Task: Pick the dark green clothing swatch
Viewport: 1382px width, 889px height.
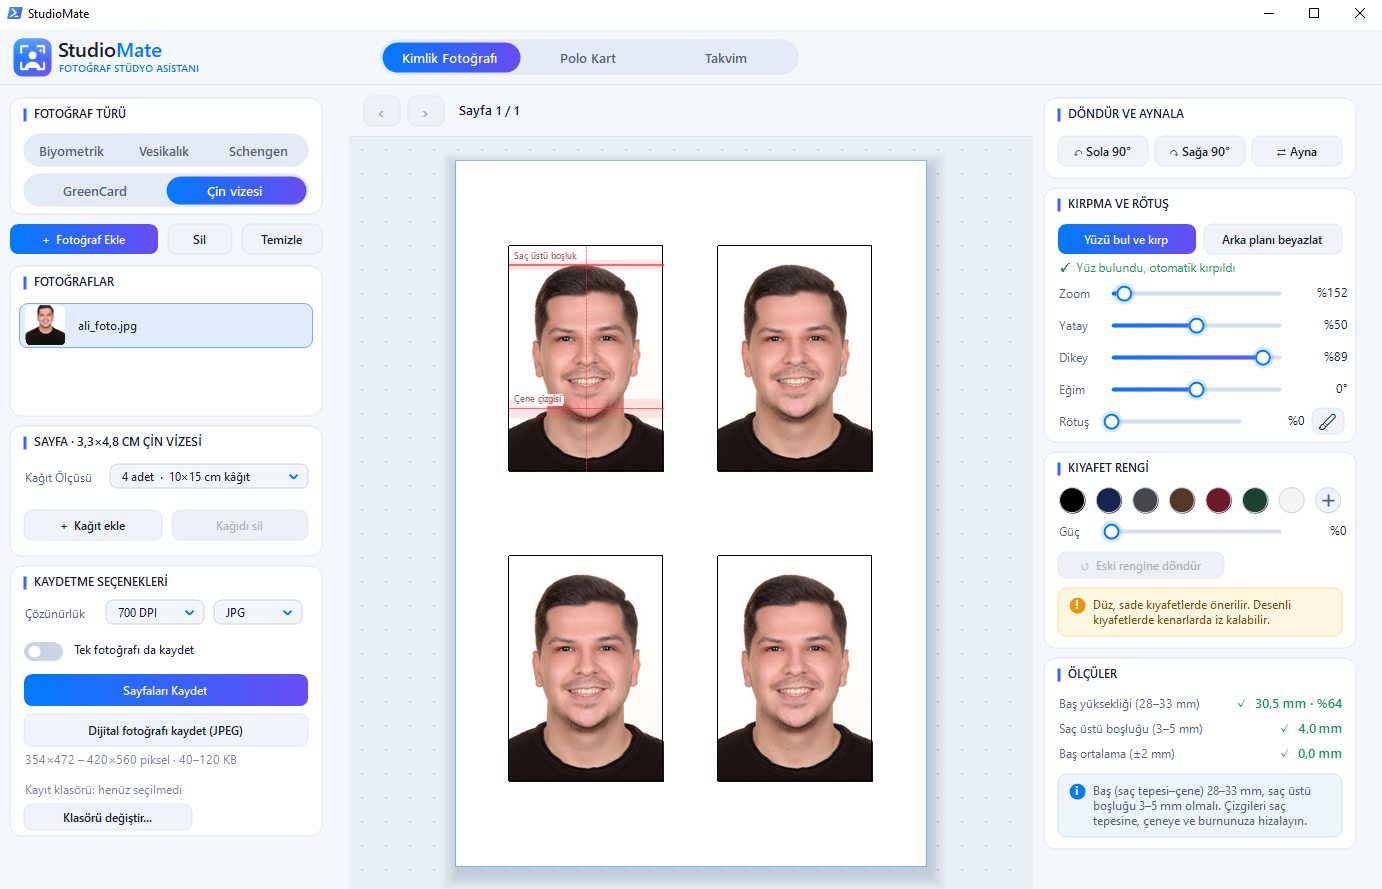Action: pyautogui.click(x=1255, y=500)
